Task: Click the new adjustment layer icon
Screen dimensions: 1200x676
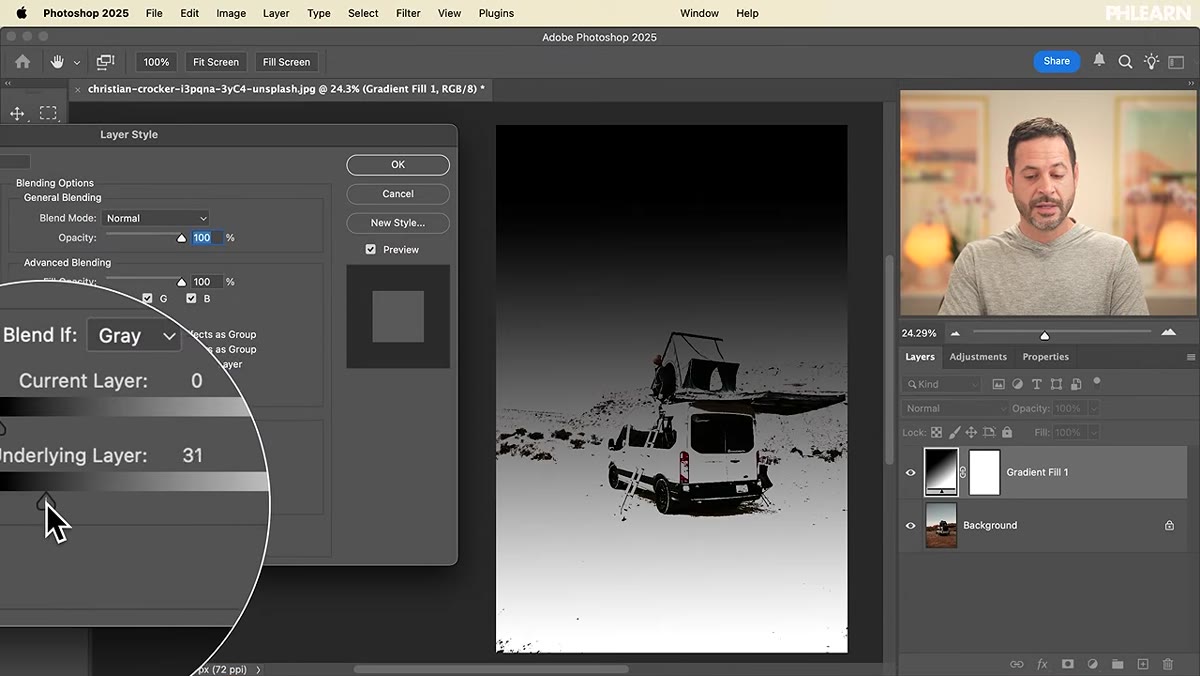Action: click(x=1093, y=664)
